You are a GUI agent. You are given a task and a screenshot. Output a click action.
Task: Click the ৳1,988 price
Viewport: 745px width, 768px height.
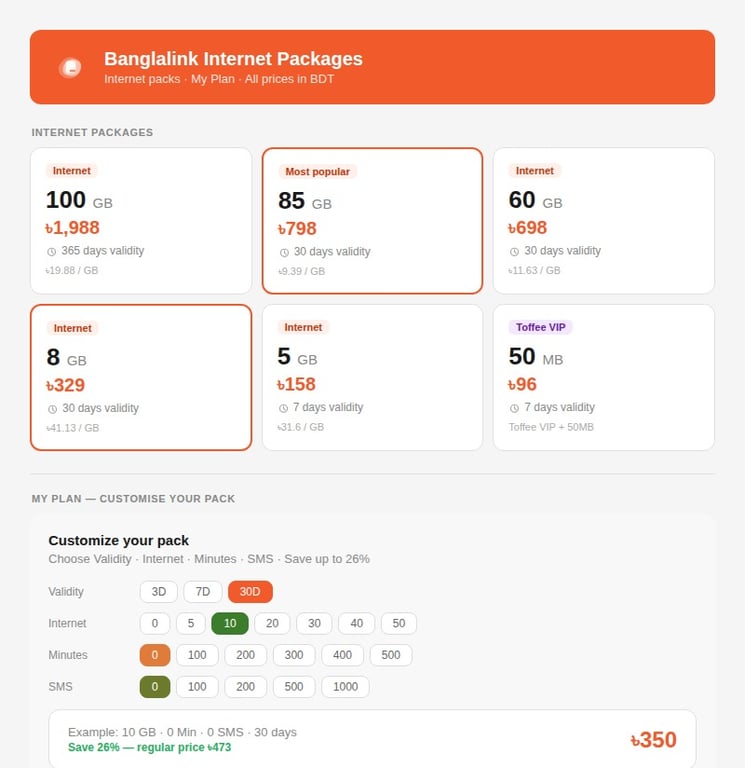(x=72, y=228)
